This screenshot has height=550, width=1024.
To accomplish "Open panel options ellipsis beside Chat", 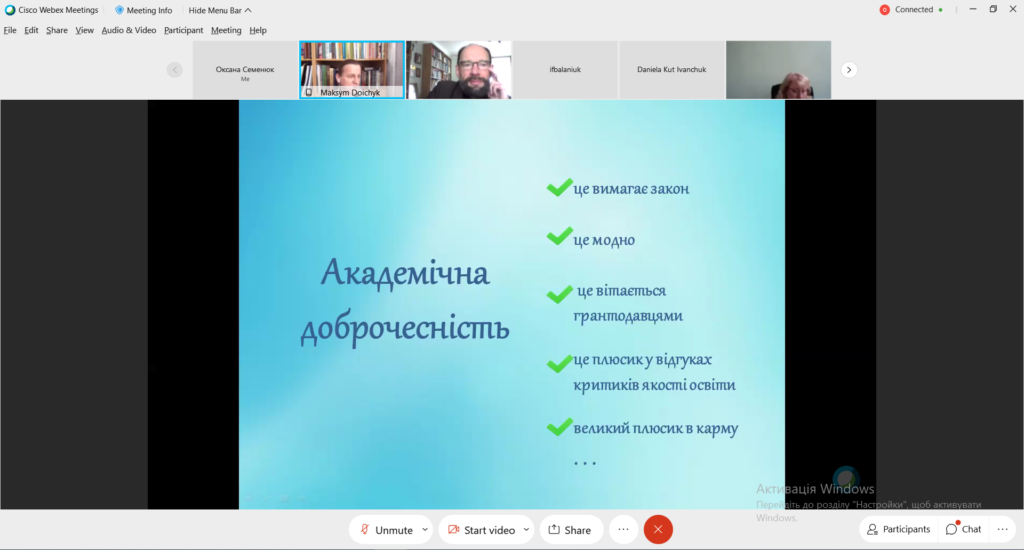I will pos(1003,529).
